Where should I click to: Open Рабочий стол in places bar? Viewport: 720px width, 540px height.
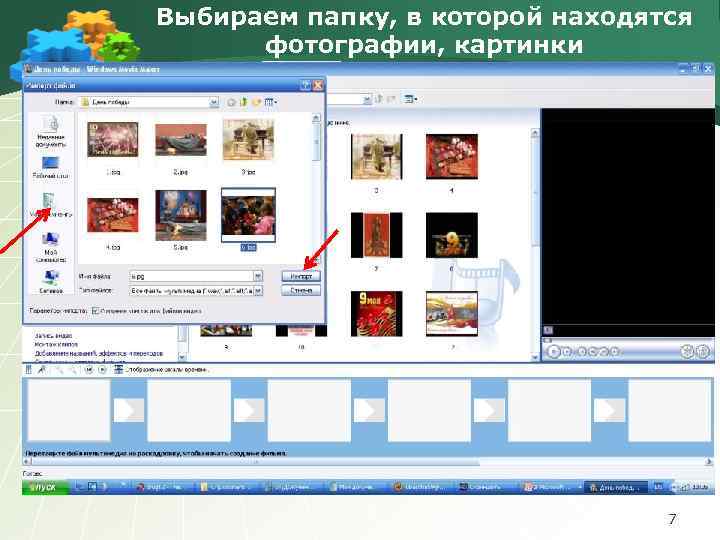click(51, 168)
